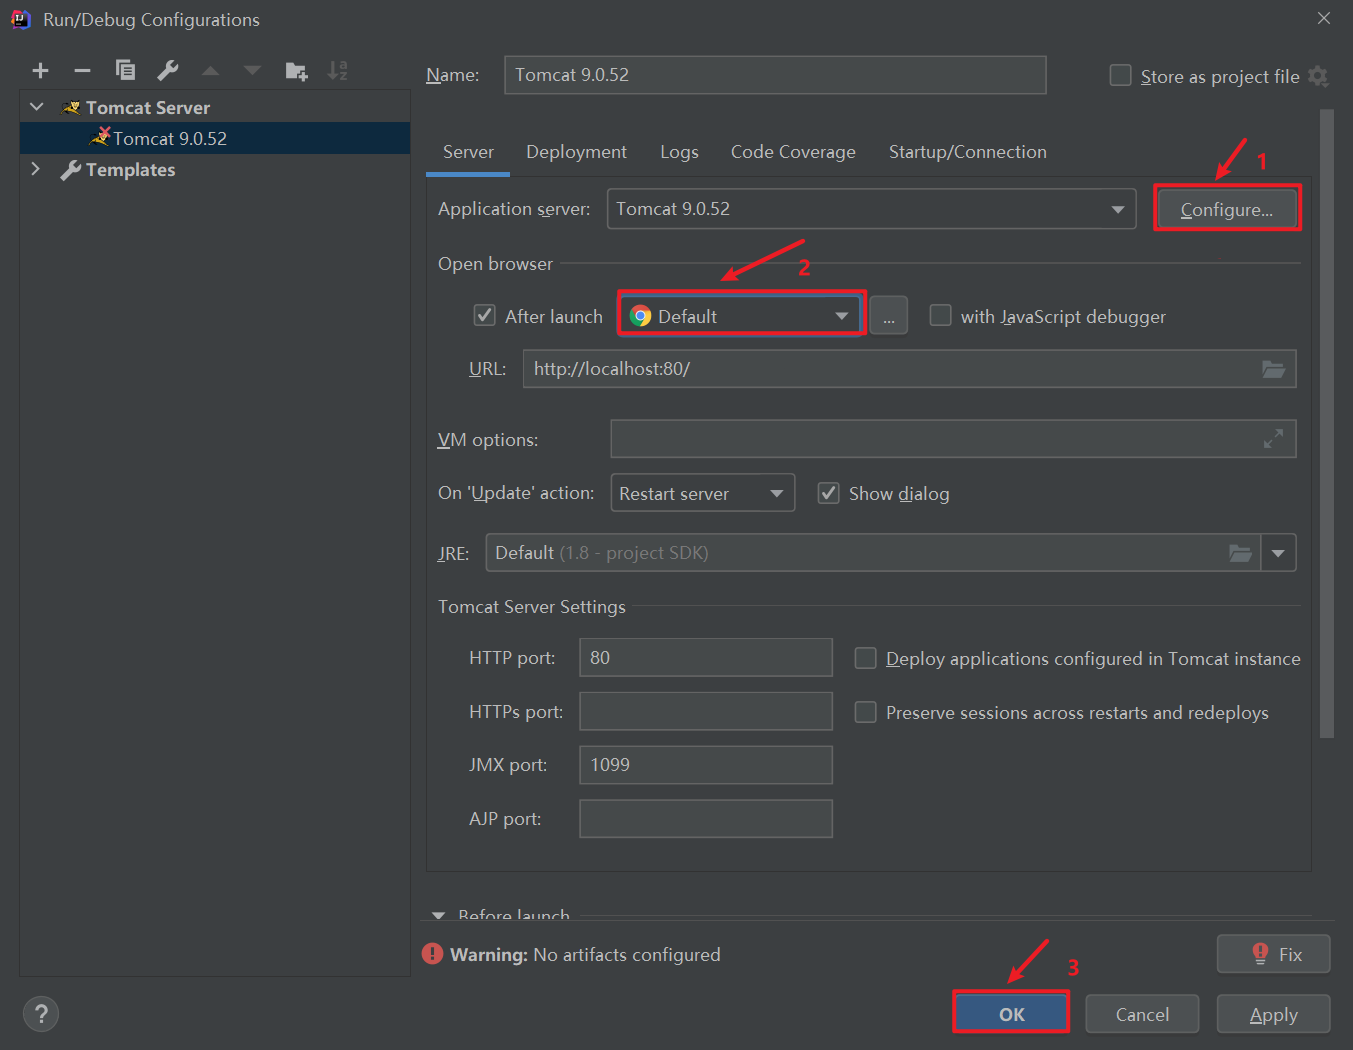Expand the Templates tree node

(36, 169)
